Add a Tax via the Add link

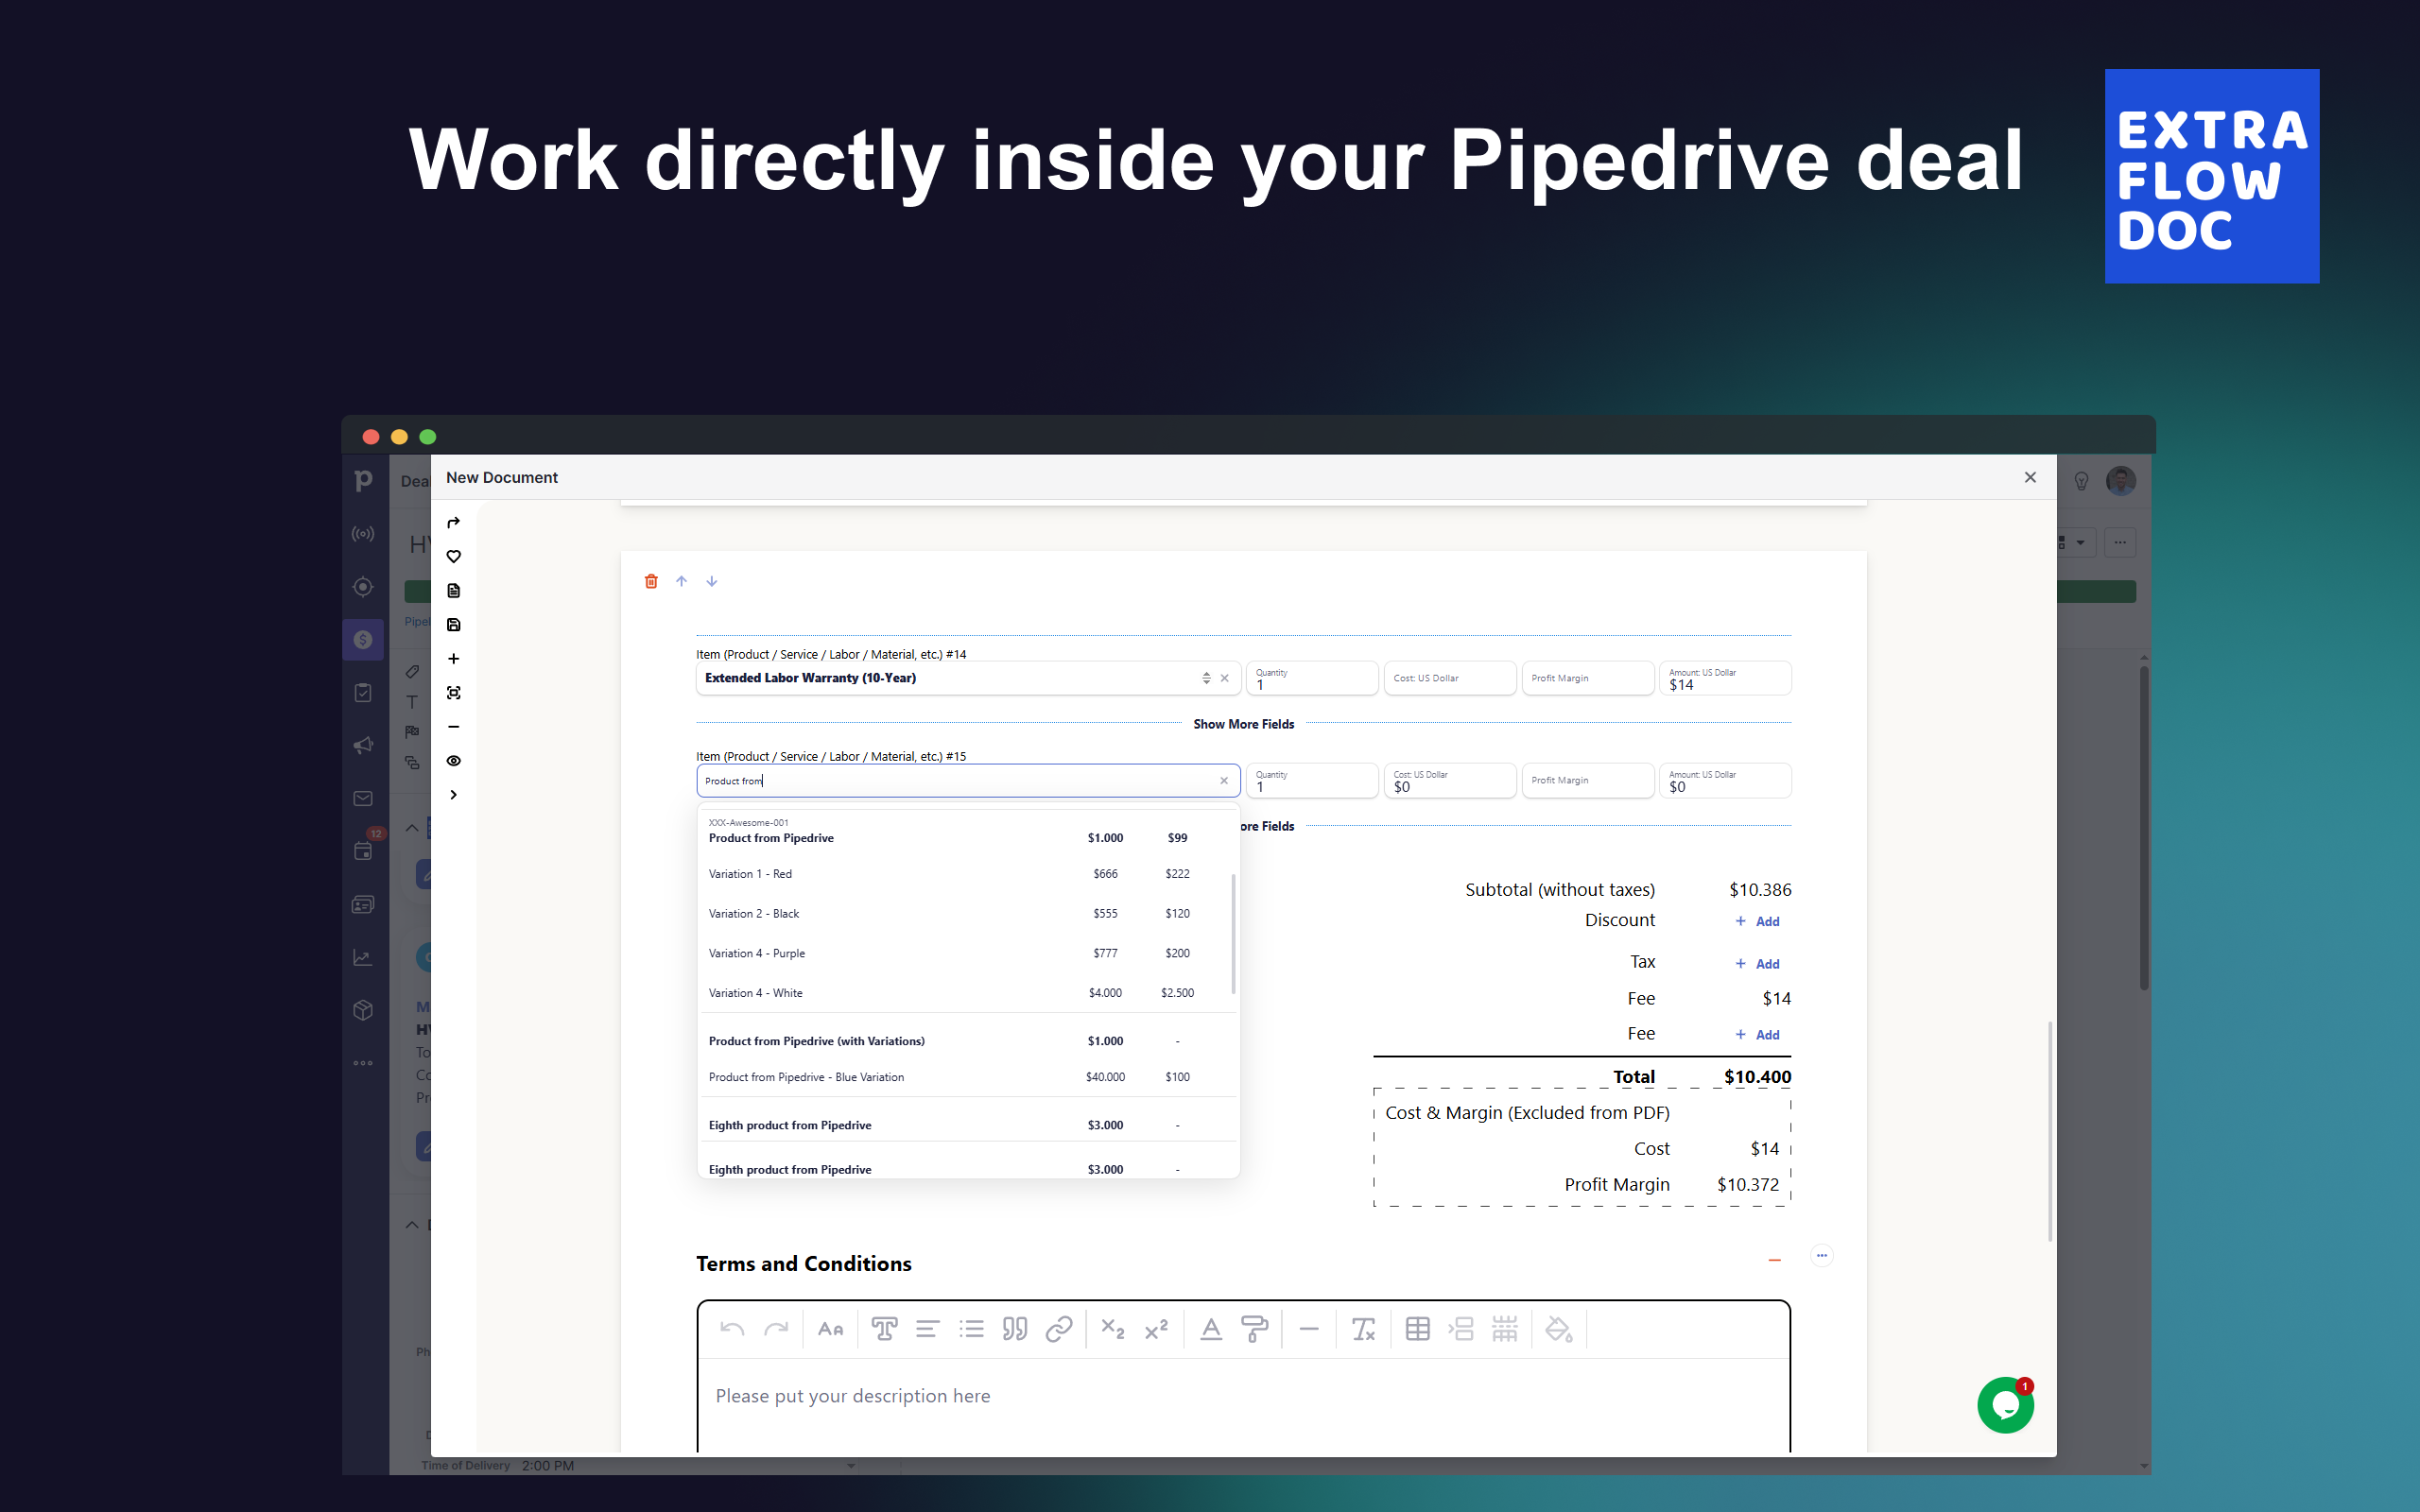pyautogui.click(x=1757, y=964)
